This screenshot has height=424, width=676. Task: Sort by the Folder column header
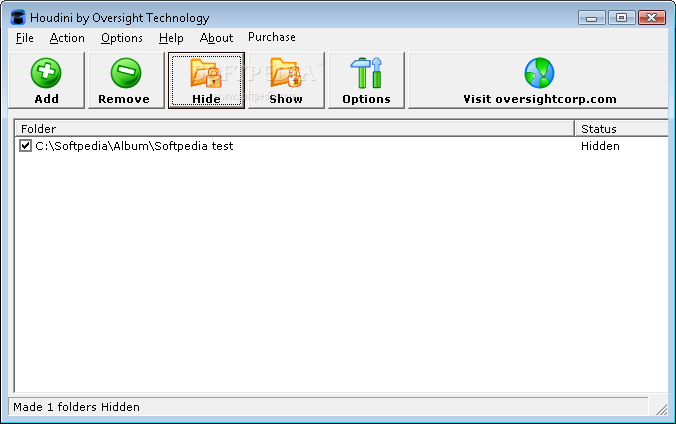coord(295,129)
